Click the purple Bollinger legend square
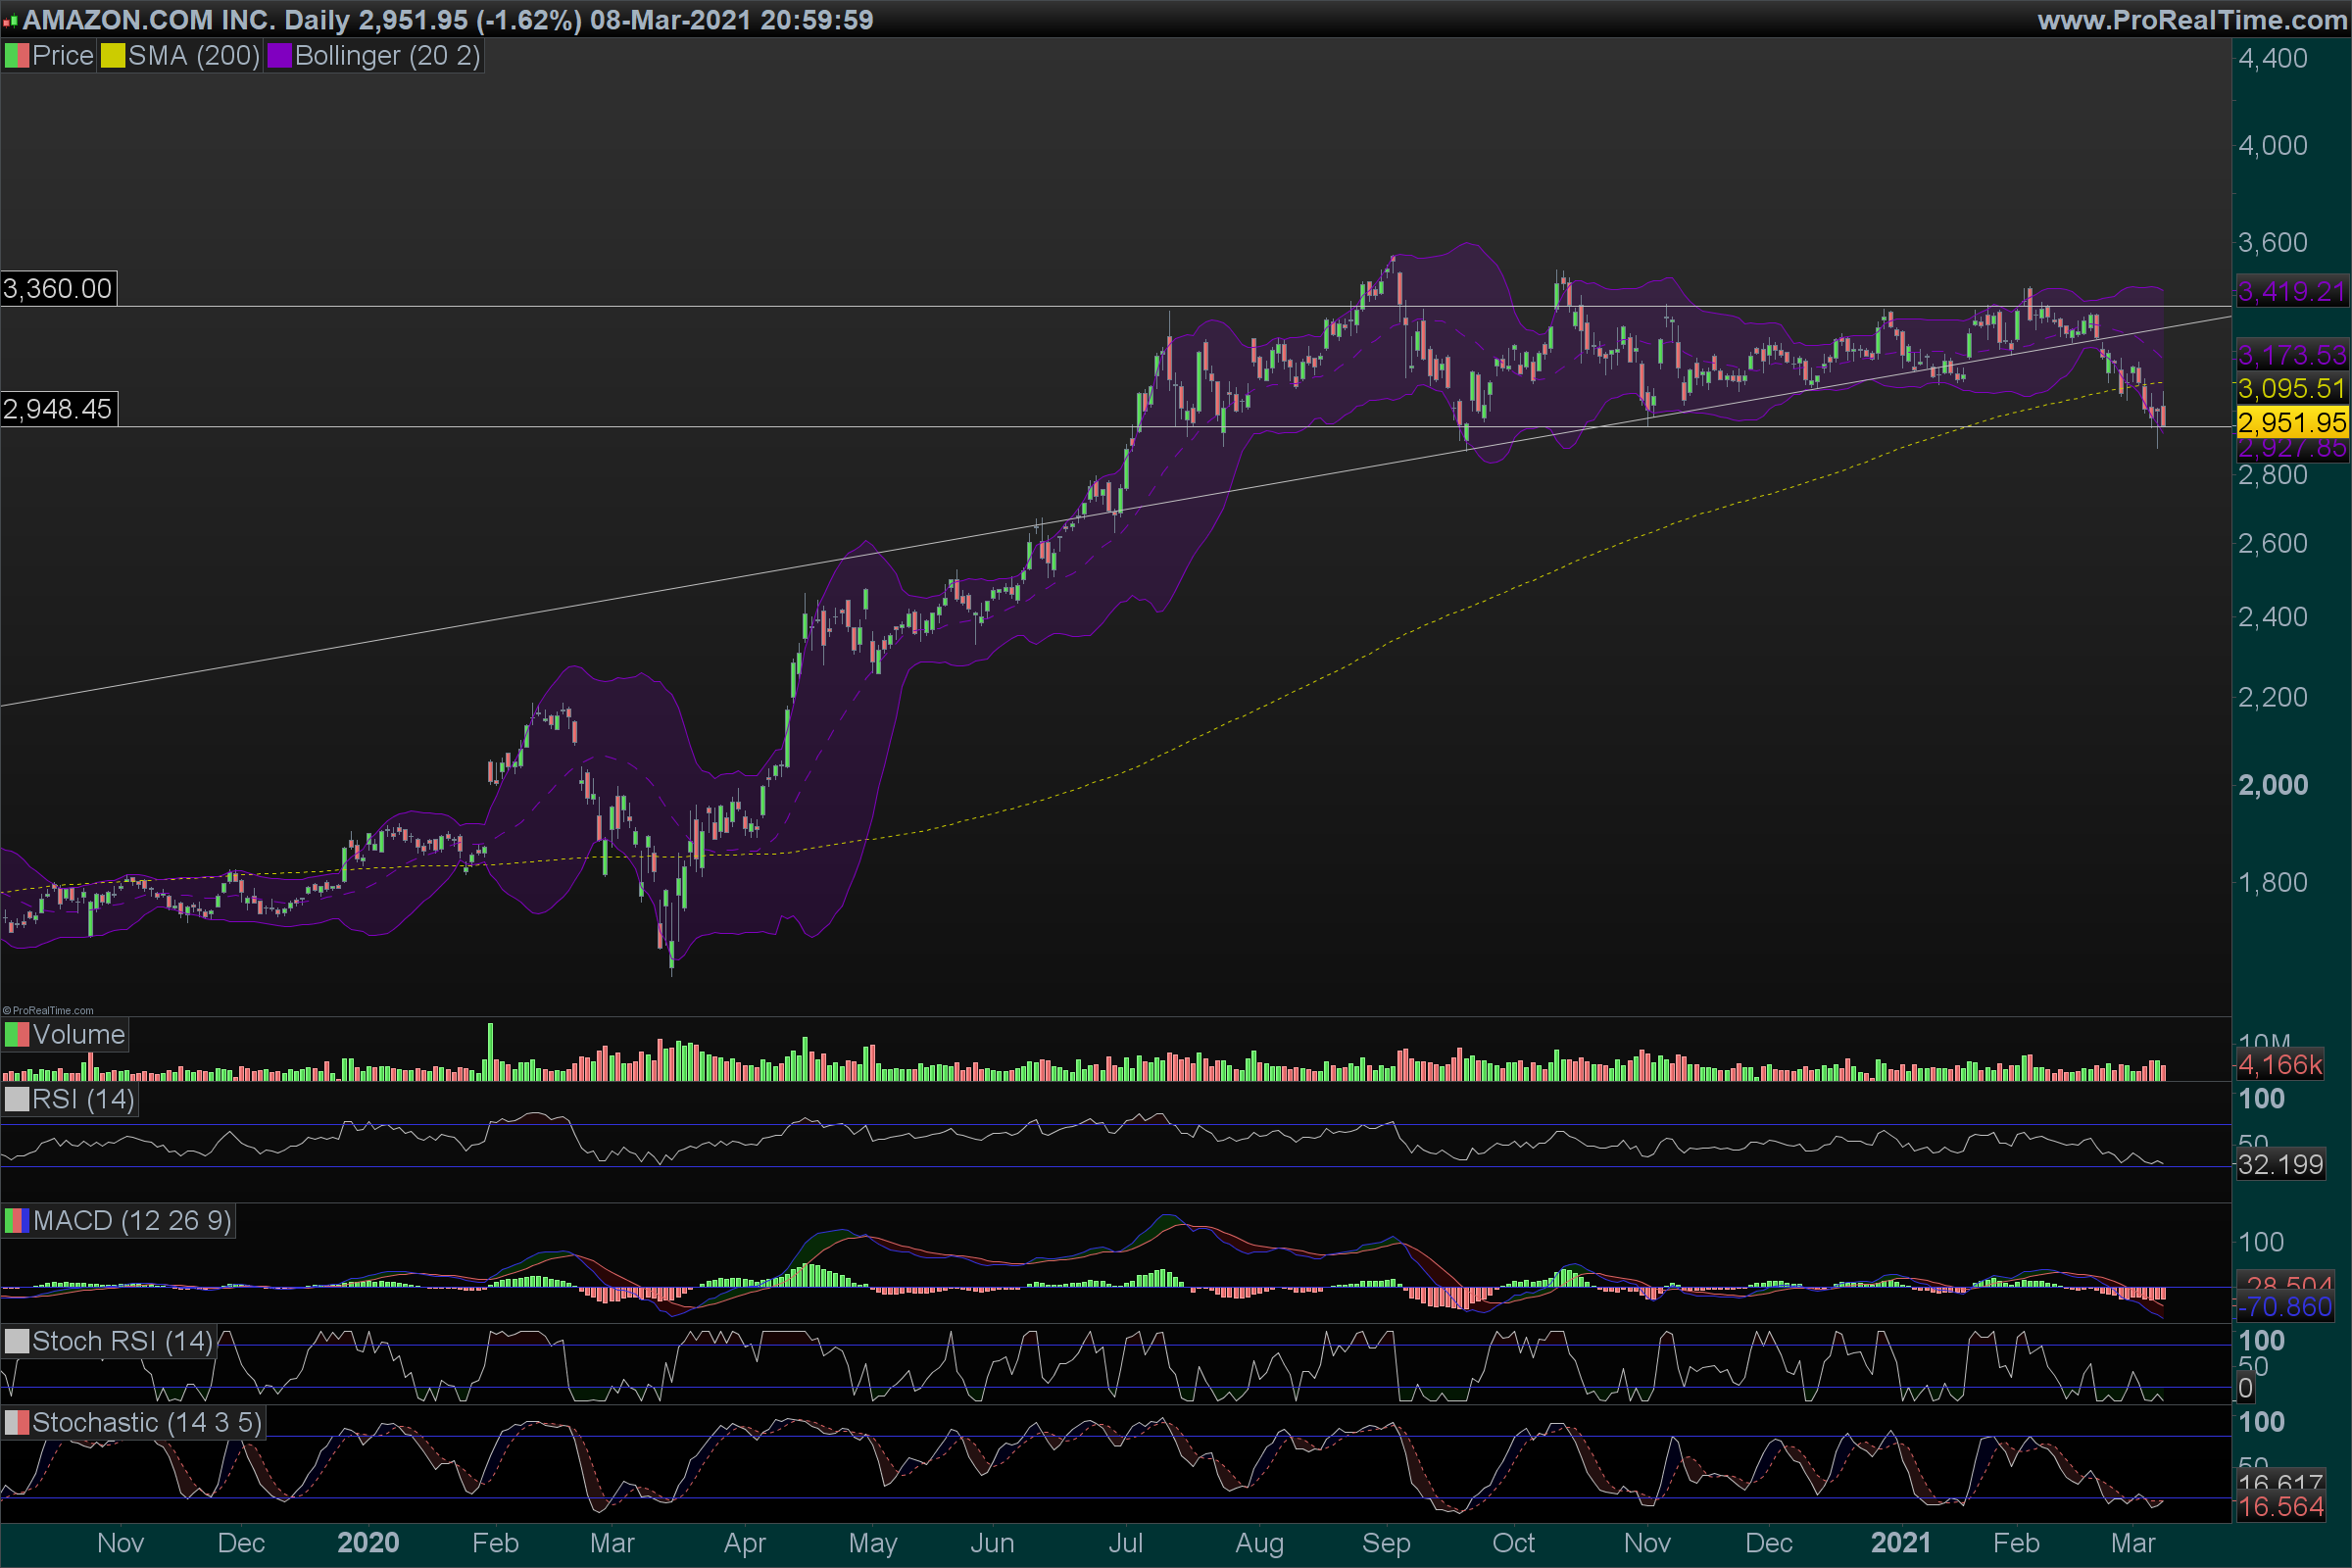This screenshot has width=2352, height=1568. 279,56
